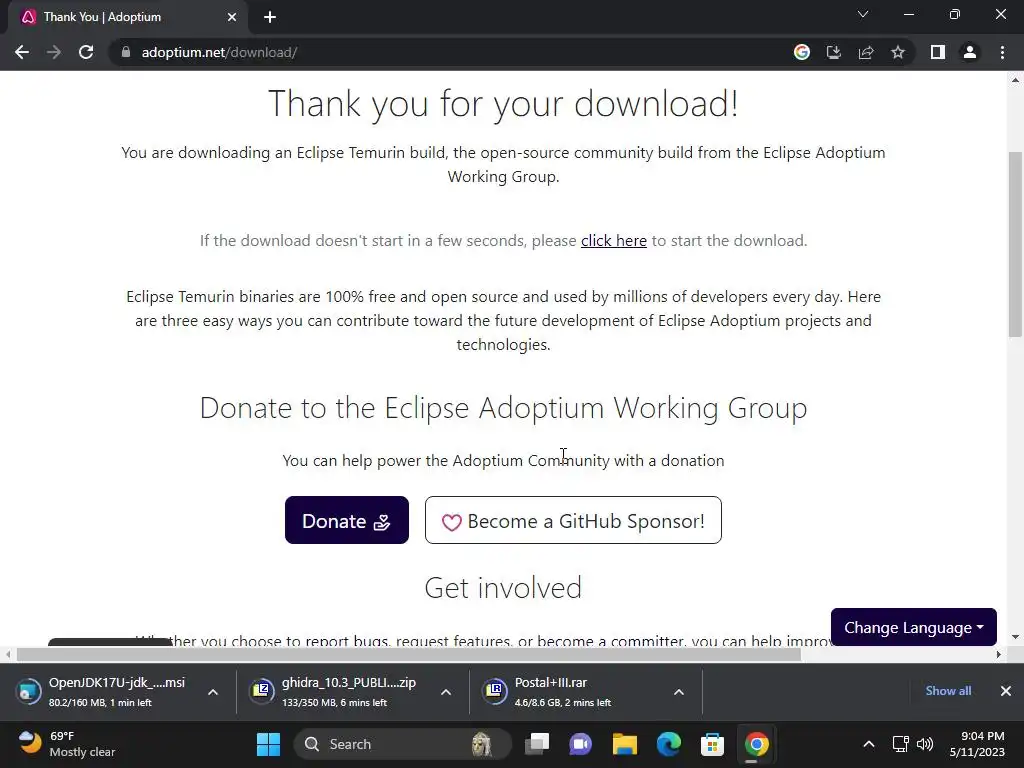Open the weather widget showing 69°F
This screenshot has height=768, width=1024.
click(x=67, y=744)
